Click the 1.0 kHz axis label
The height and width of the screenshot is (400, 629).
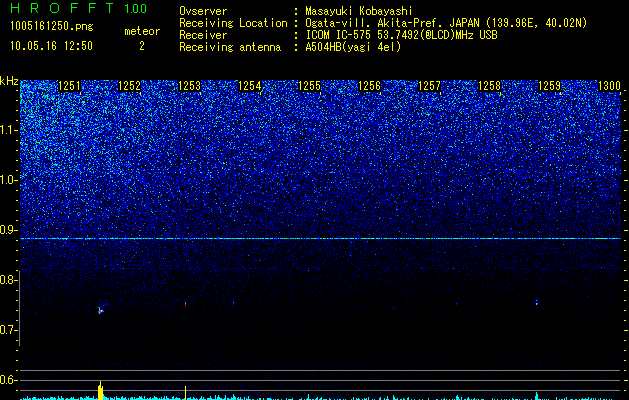(x=8, y=180)
